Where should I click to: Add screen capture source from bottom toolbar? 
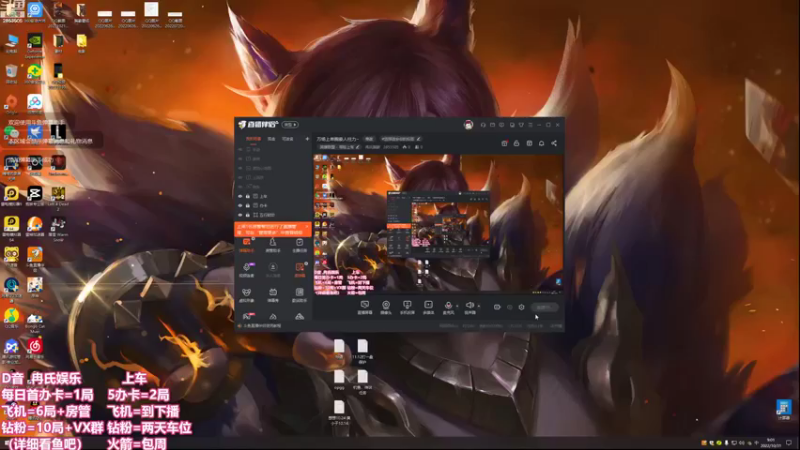[x=365, y=307]
